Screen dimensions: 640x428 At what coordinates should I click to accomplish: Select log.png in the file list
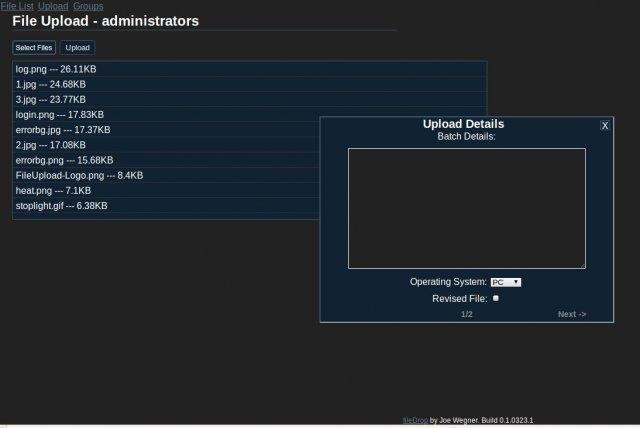click(56, 69)
